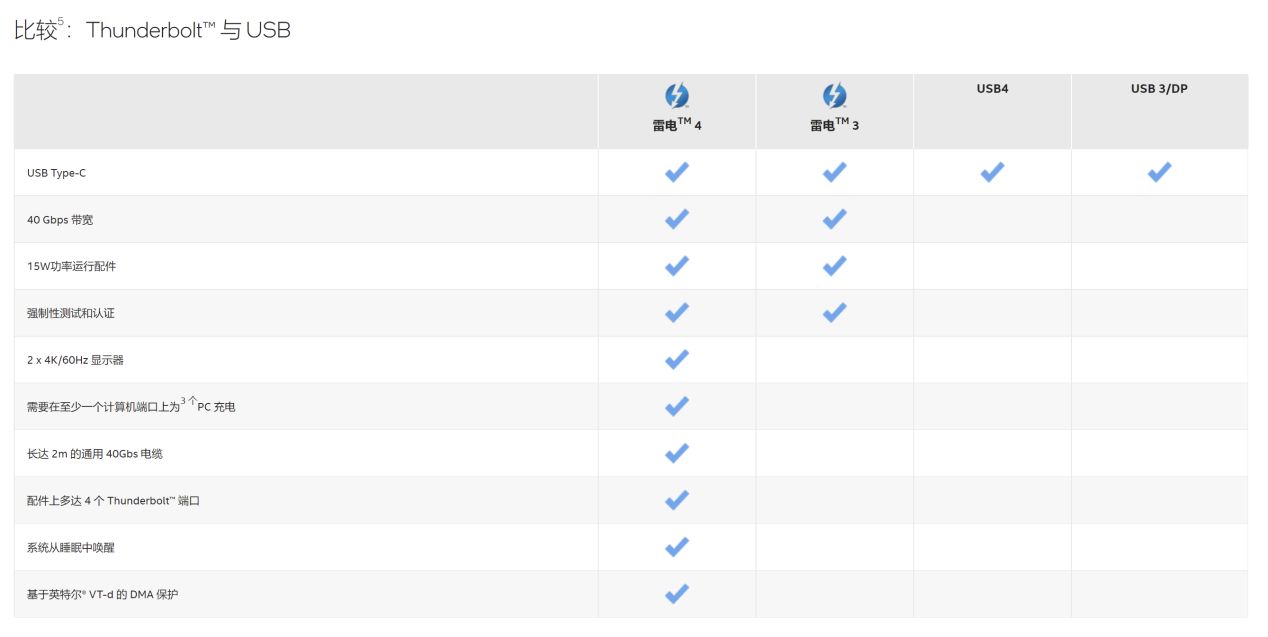
Task: Click checkmark in 基于英特尔 VT-d 的 DMA 保护 row
Action: pos(677,594)
